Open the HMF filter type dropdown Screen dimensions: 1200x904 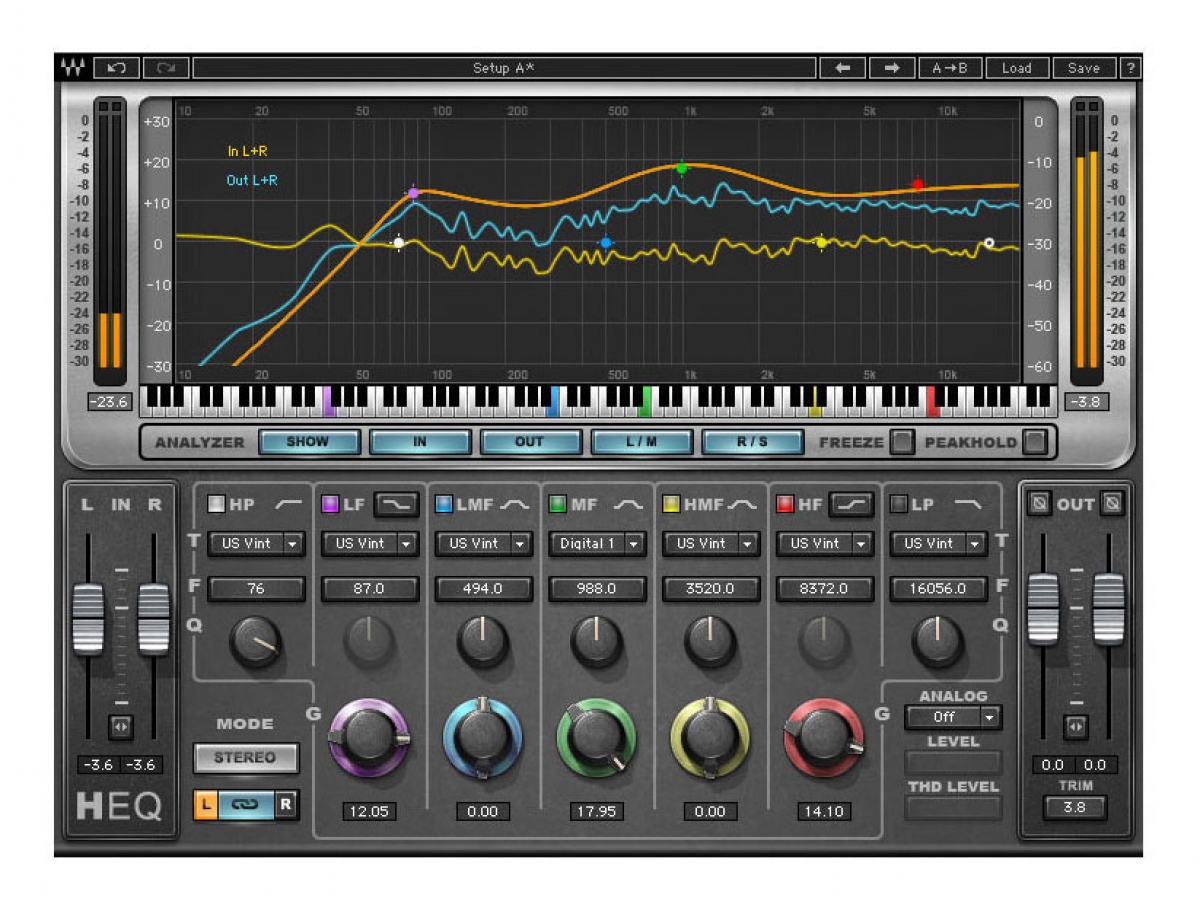tap(712, 544)
